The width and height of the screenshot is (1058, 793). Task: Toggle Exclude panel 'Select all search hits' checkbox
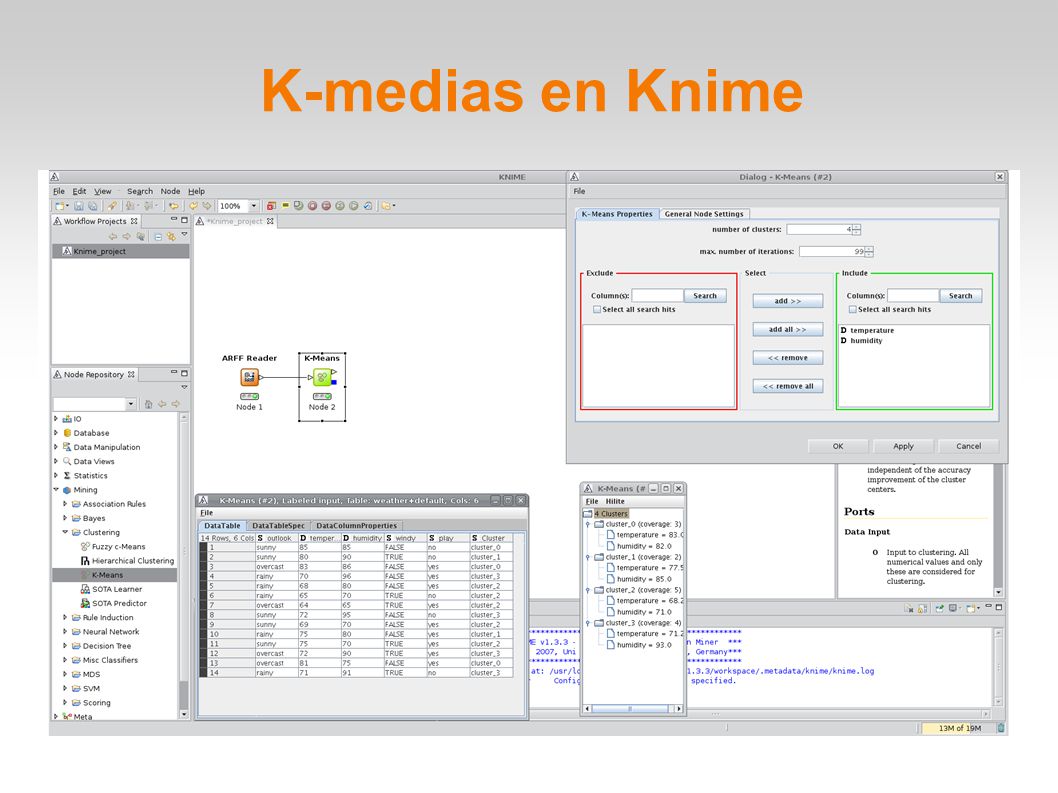pyautogui.click(x=596, y=310)
